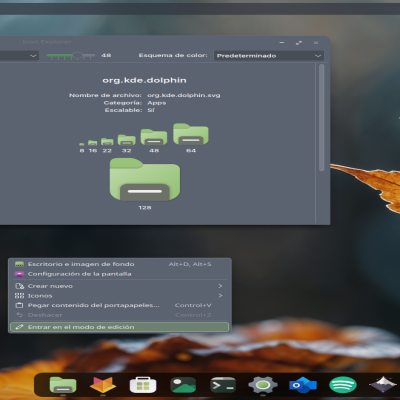Viewport: 400px width, 400px height.
Task: Click the Crear nuevo submenu arrow
Action: click(220, 286)
